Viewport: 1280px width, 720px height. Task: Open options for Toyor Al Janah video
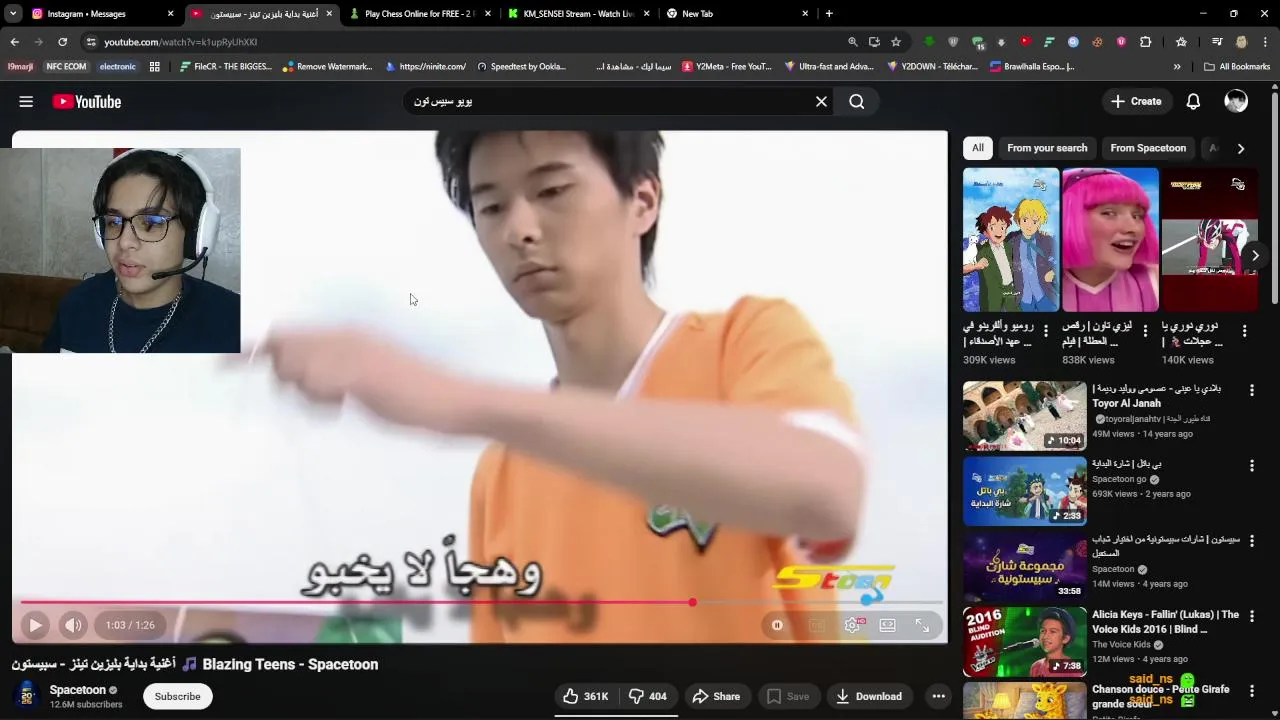click(1251, 390)
